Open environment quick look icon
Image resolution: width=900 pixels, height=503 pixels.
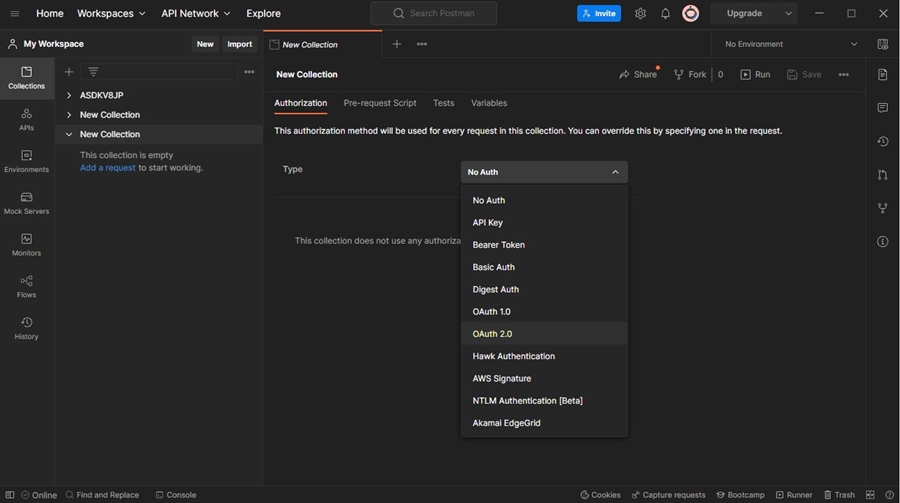click(x=883, y=44)
